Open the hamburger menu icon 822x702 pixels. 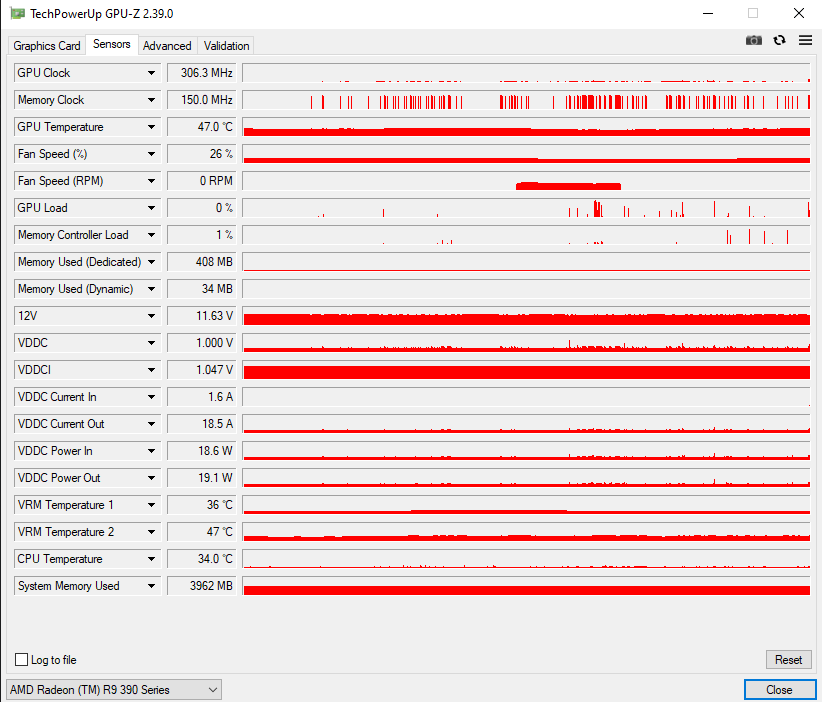coord(805,40)
